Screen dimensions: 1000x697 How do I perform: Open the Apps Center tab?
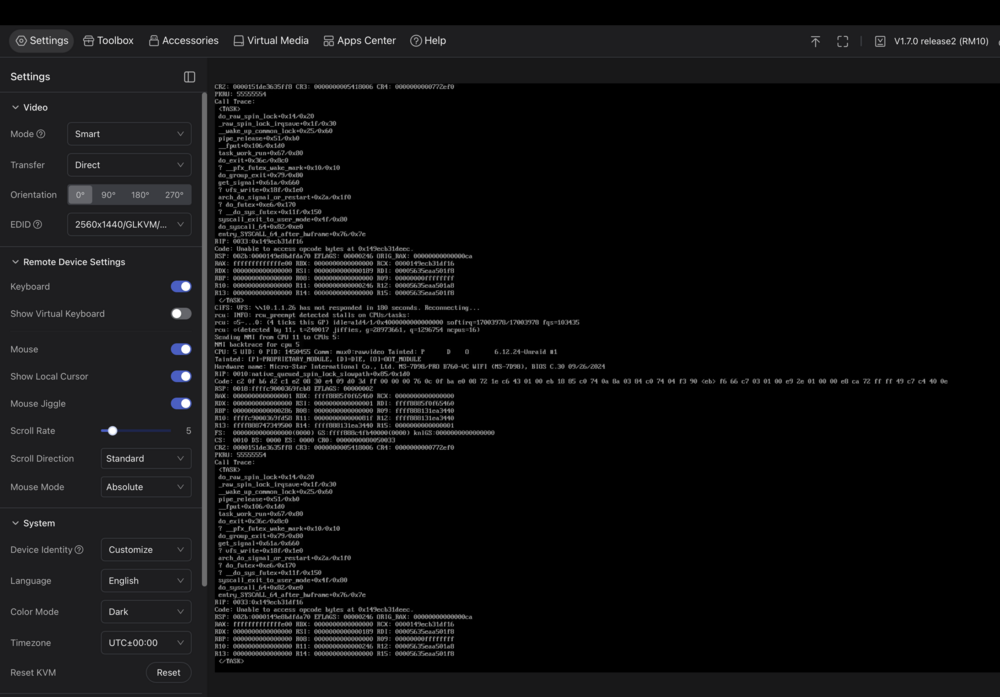tap(360, 41)
